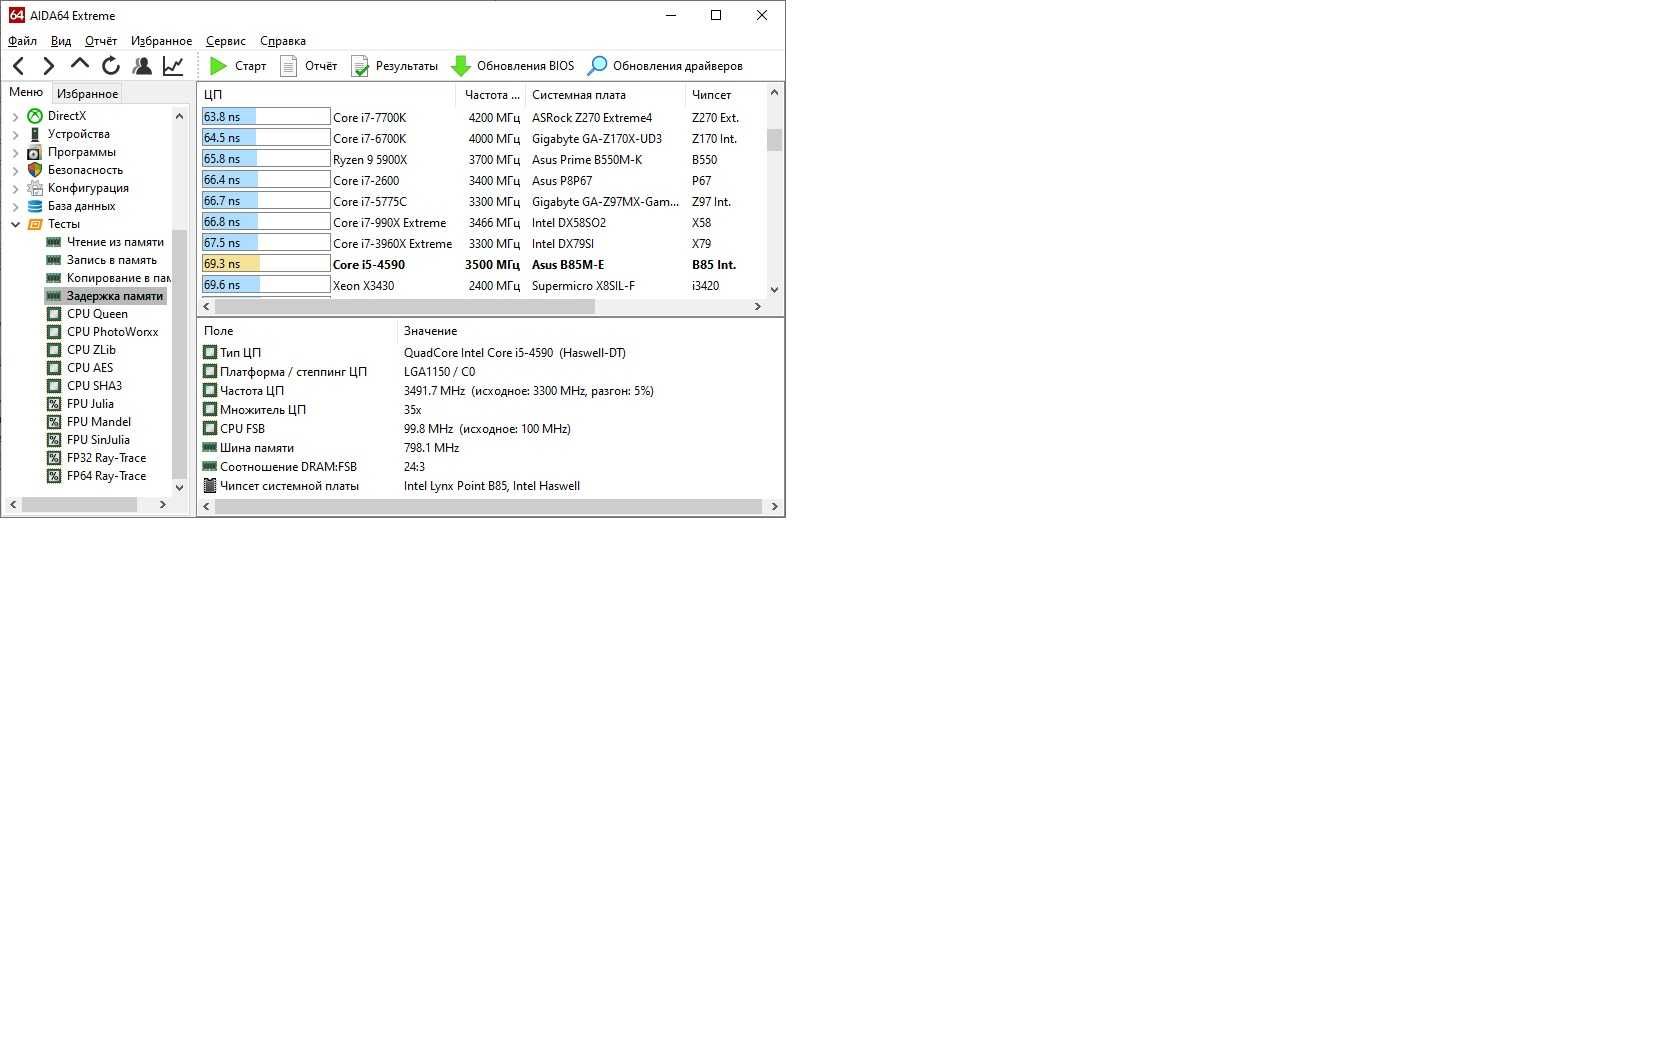1680x1050 pixels.
Task: Expand the База данных tree node
Action: (15, 207)
